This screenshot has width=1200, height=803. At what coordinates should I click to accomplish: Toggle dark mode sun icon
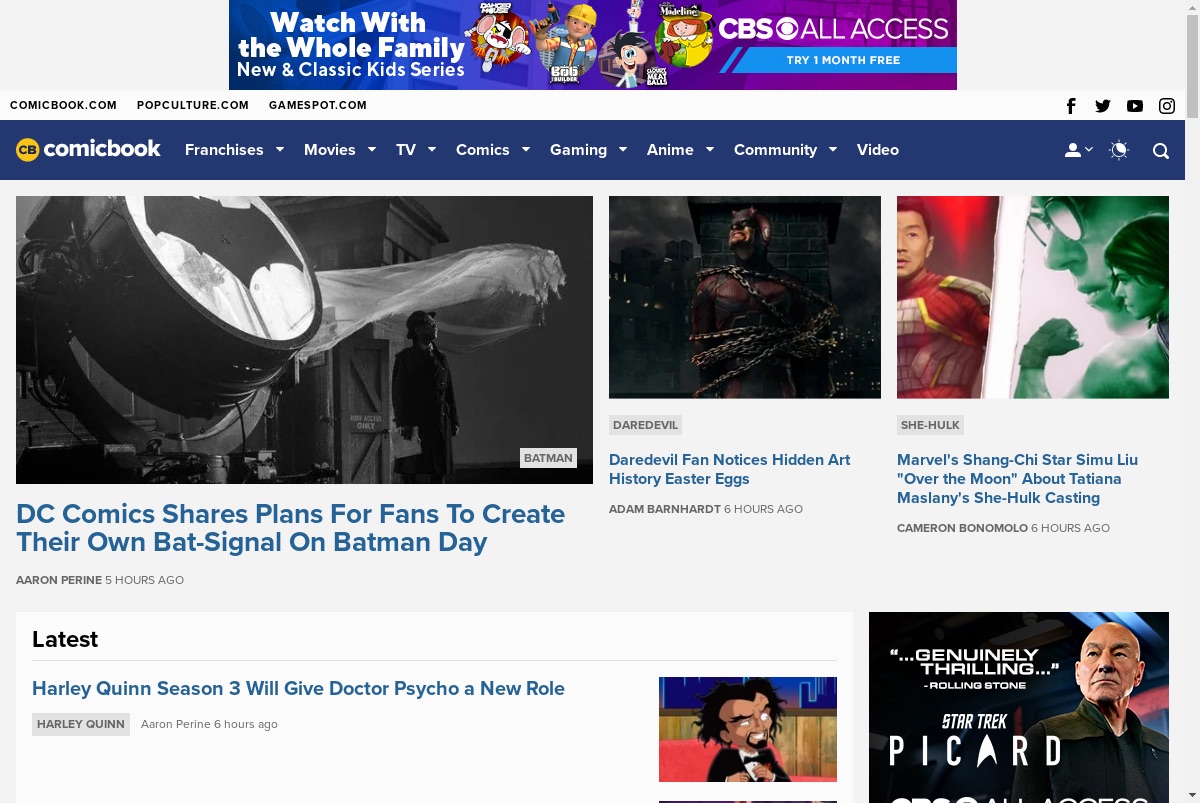click(x=1119, y=150)
